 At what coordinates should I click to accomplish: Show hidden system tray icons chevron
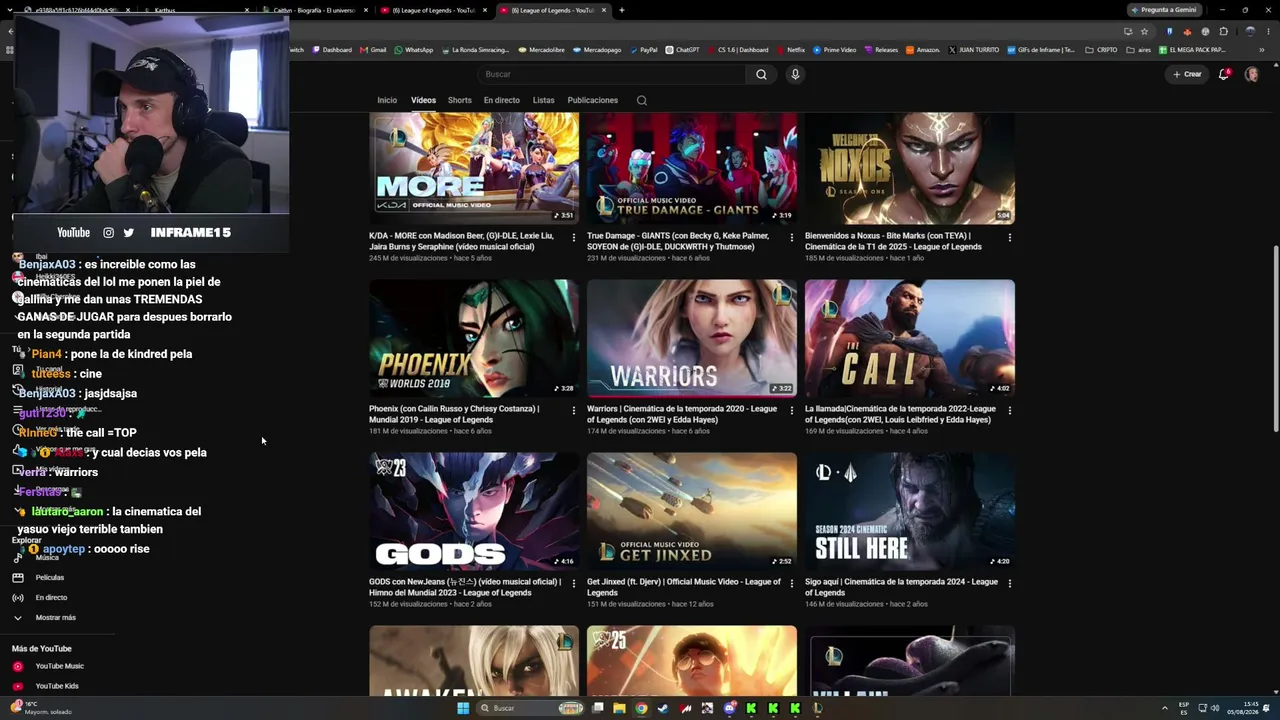(x=1165, y=708)
